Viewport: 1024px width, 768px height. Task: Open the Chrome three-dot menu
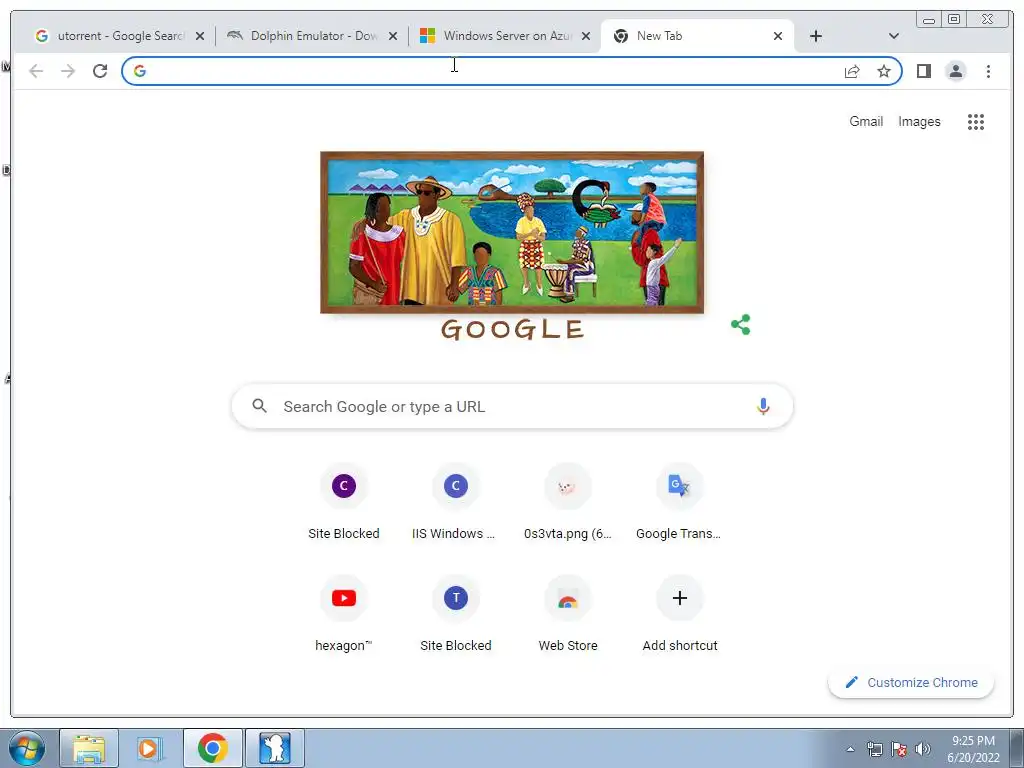pos(988,71)
